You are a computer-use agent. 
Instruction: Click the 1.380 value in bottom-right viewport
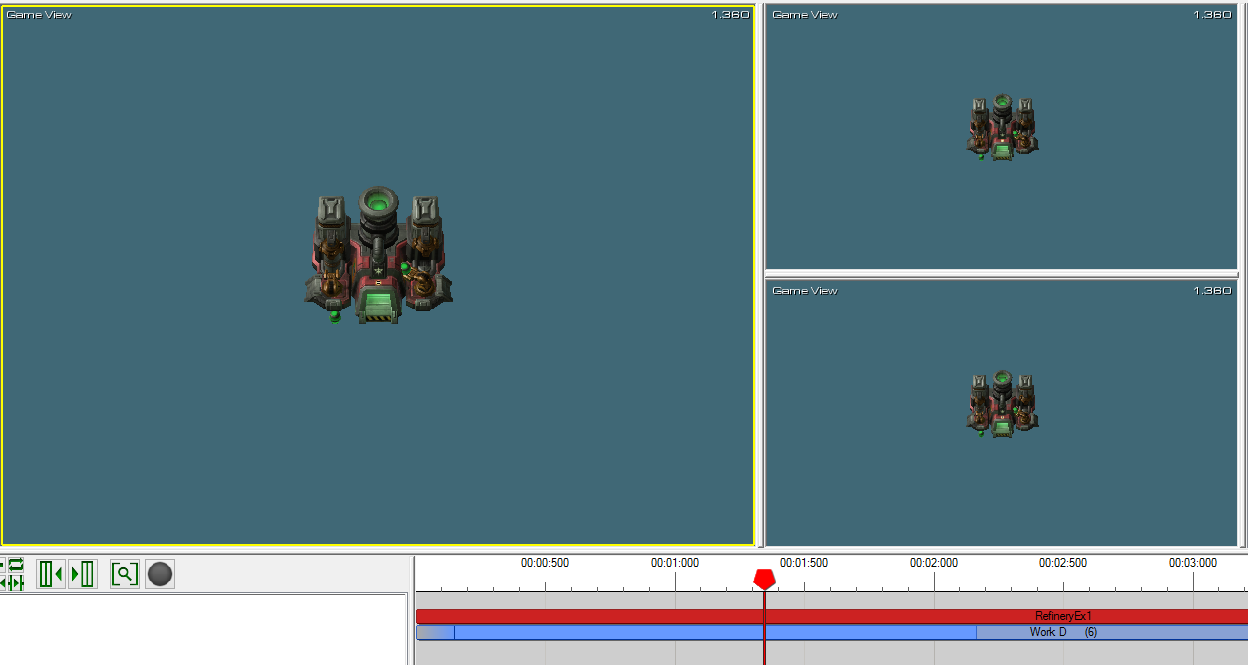coord(1212,291)
